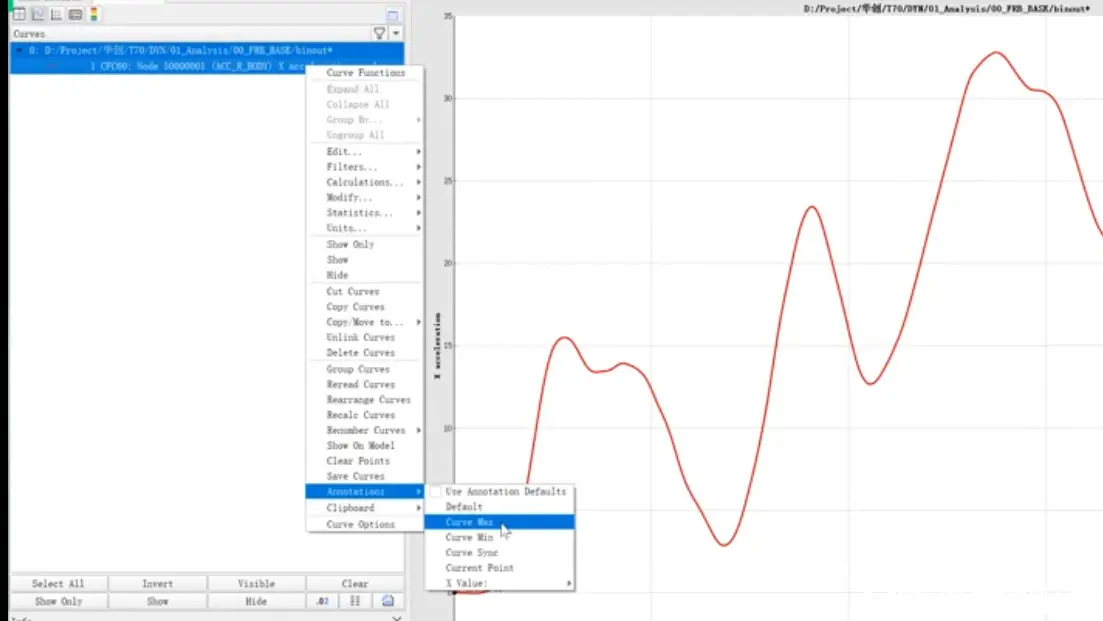The image size is (1103, 621).
Task: Click the table layout icon in toolbar
Action: tap(19, 14)
